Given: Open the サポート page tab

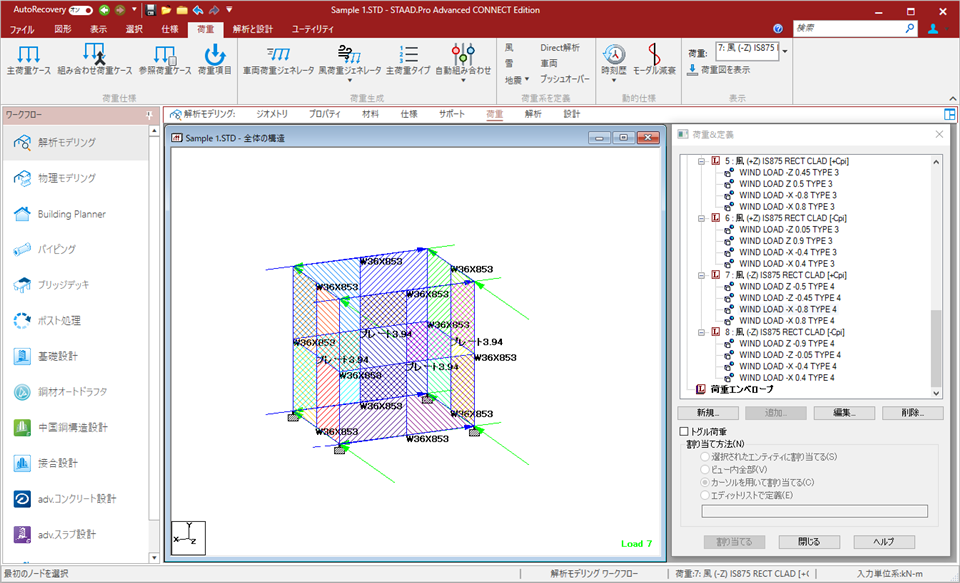Looking at the screenshot, I should tap(452, 115).
